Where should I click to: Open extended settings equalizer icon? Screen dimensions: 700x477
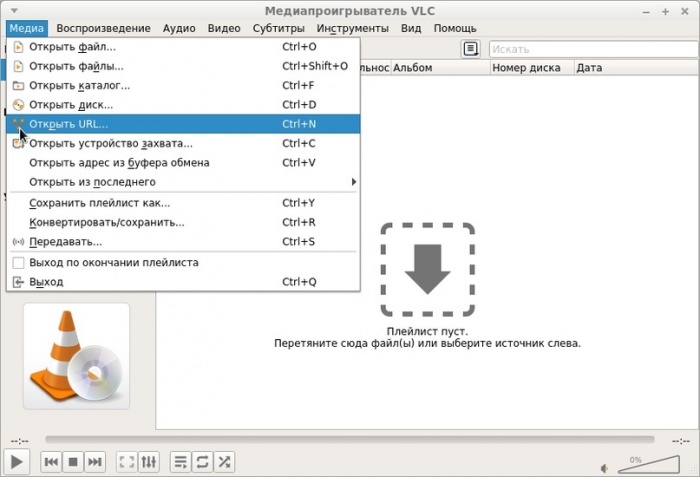[x=149, y=461]
